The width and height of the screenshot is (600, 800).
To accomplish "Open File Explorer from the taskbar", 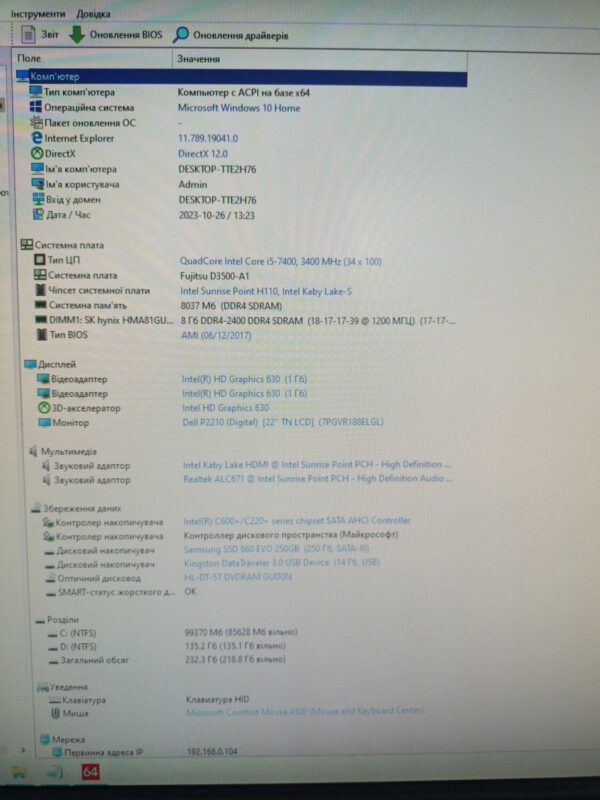I will 18,772.
